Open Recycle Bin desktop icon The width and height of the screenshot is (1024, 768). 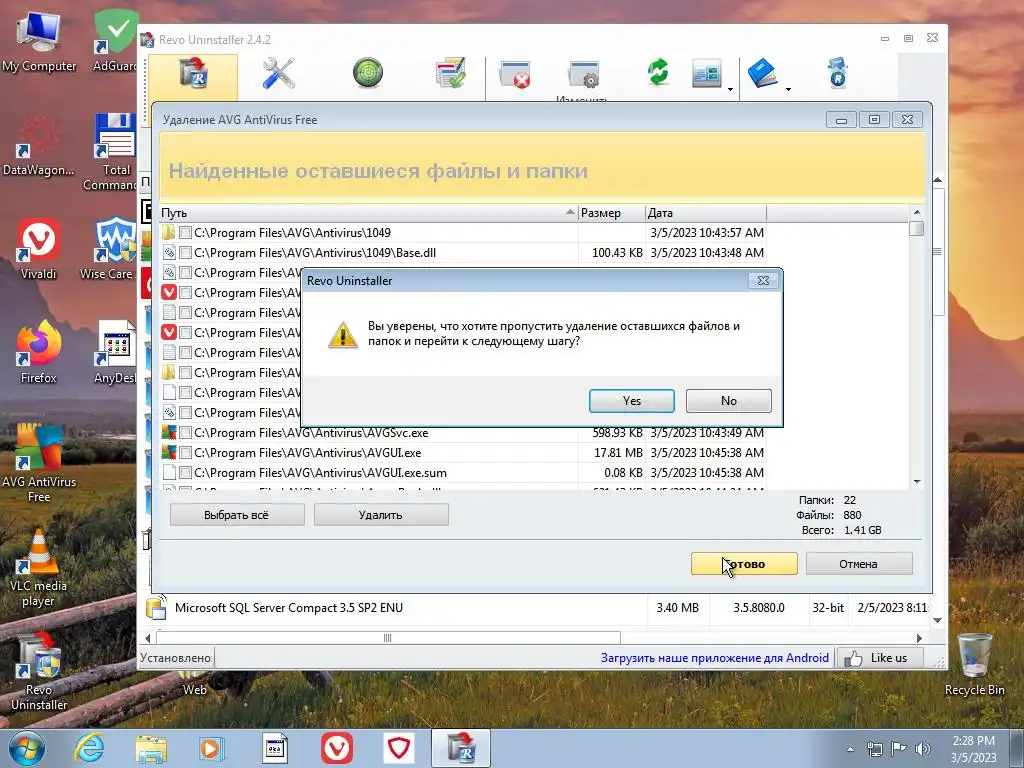[974, 665]
